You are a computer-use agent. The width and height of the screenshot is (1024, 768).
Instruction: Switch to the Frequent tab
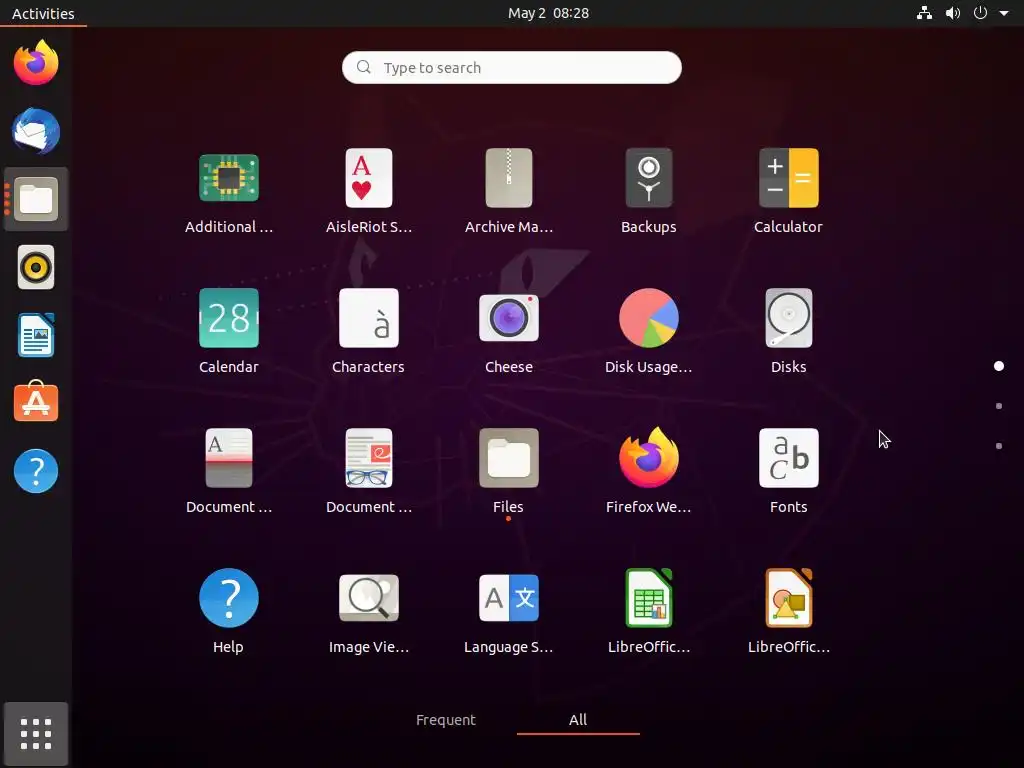(445, 720)
